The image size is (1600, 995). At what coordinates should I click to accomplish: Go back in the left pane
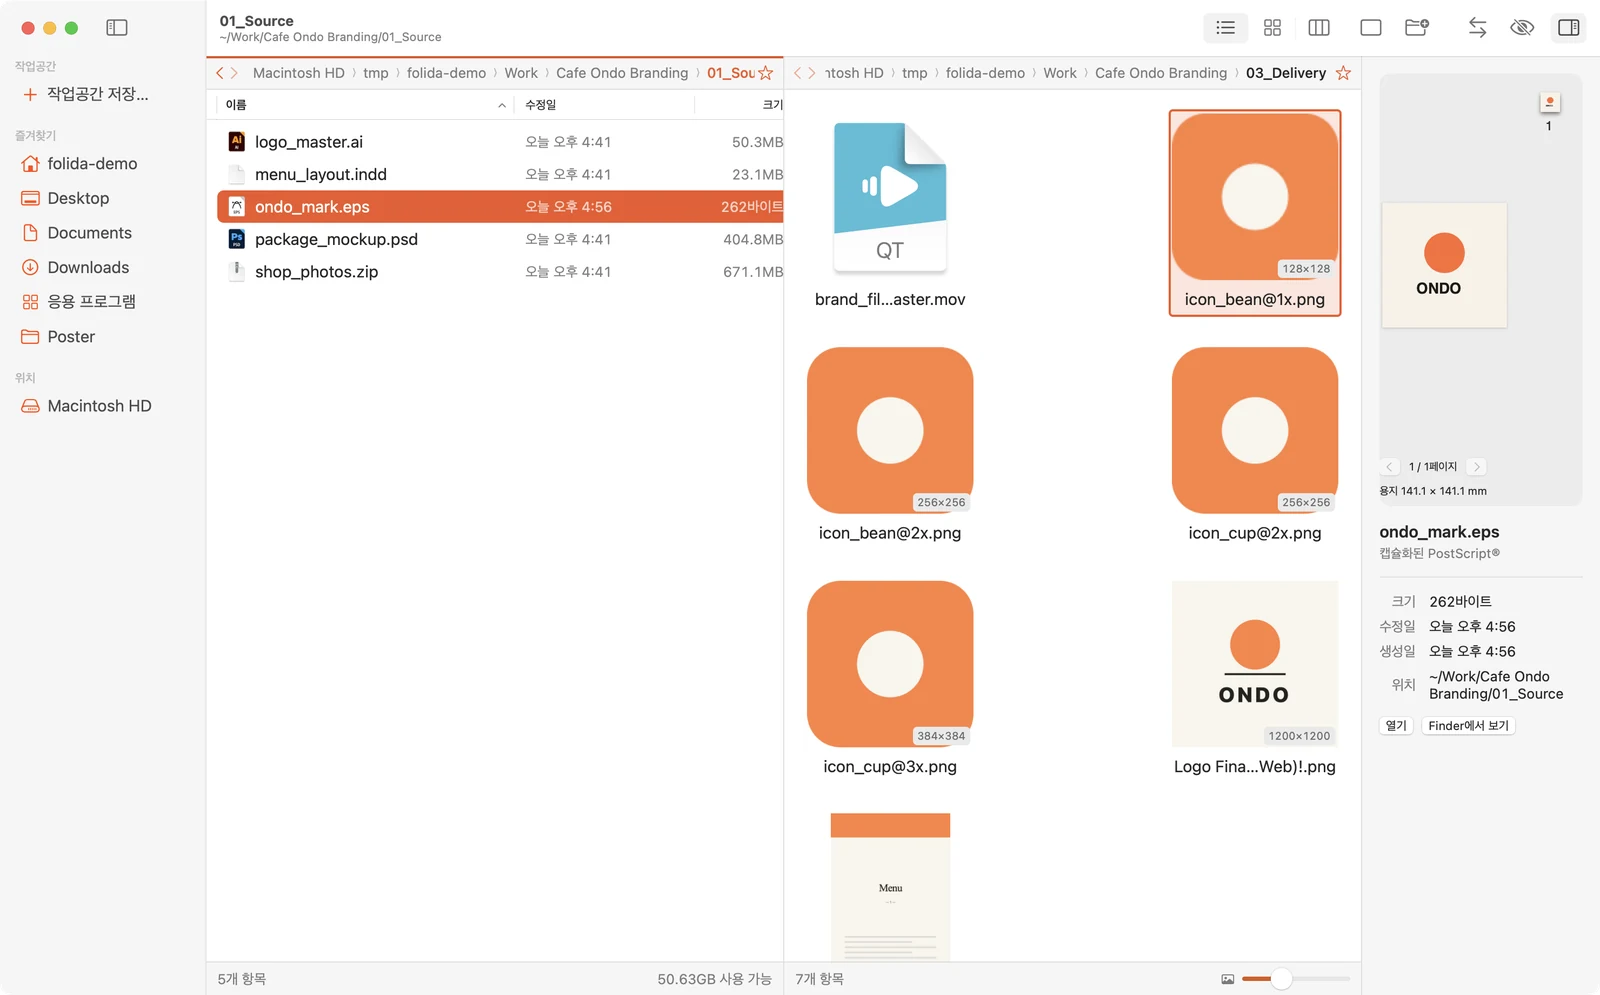click(x=220, y=73)
